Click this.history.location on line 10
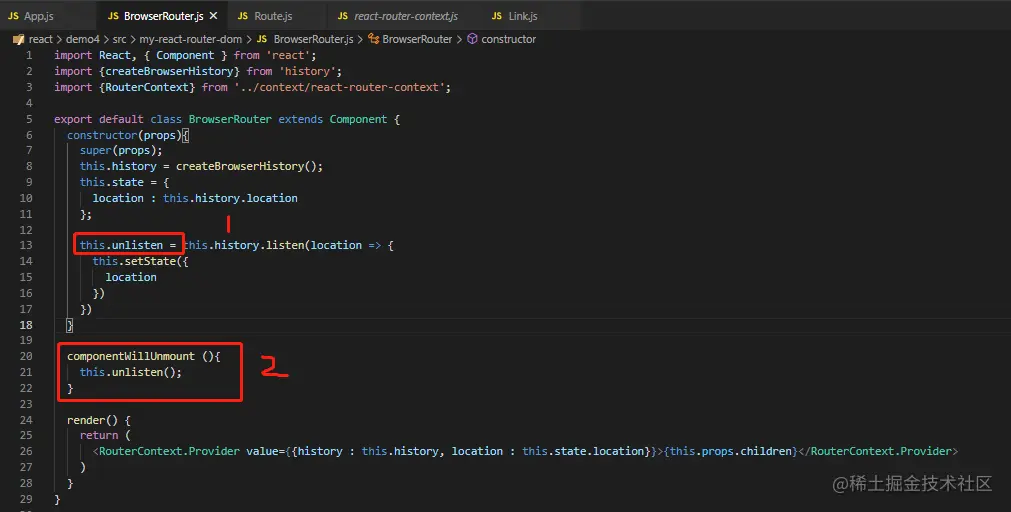The width and height of the screenshot is (1011, 512). pos(230,198)
